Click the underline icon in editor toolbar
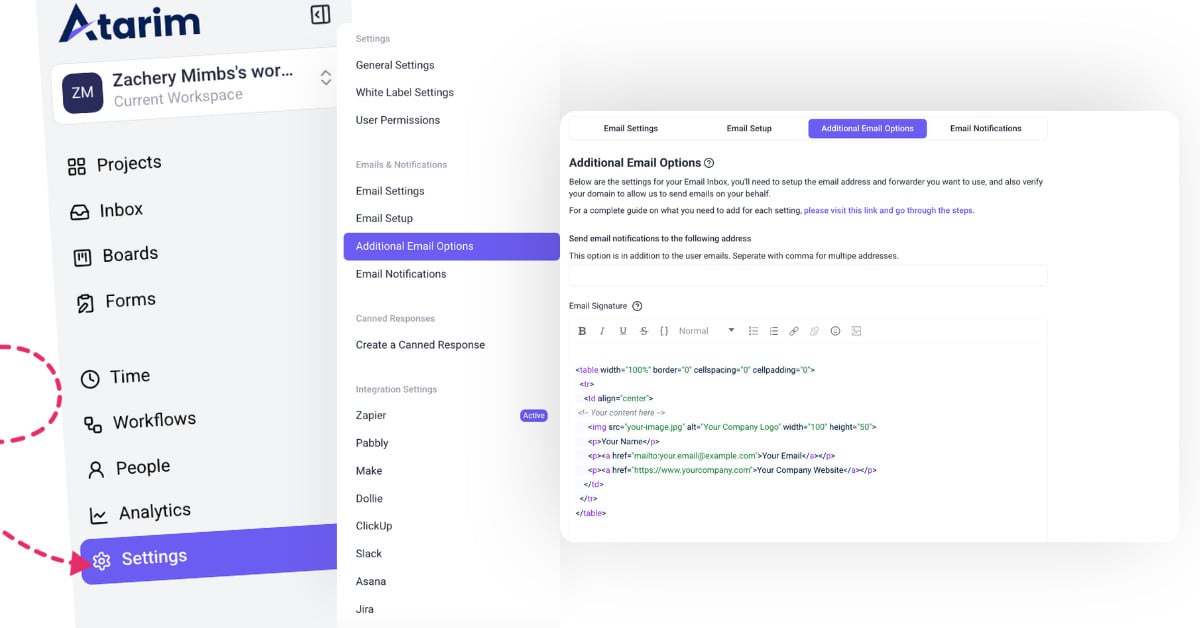Image resolution: width=1200 pixels, height=628 pixels. click(x=623, y=331)
